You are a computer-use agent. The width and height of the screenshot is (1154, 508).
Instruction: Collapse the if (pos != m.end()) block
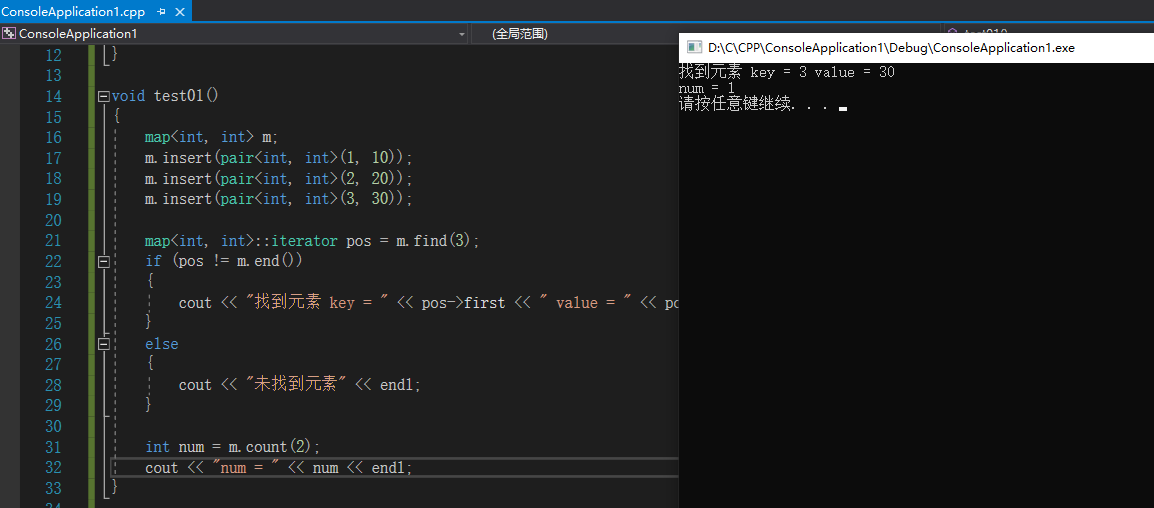coord(104,261)
